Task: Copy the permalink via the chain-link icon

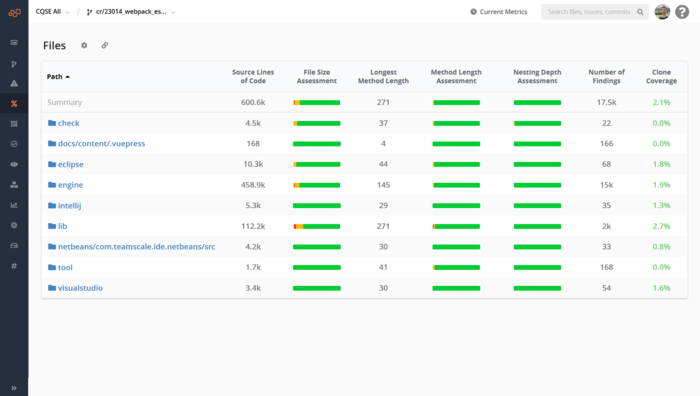Action: pyautogui.click(x=104, y=45)
